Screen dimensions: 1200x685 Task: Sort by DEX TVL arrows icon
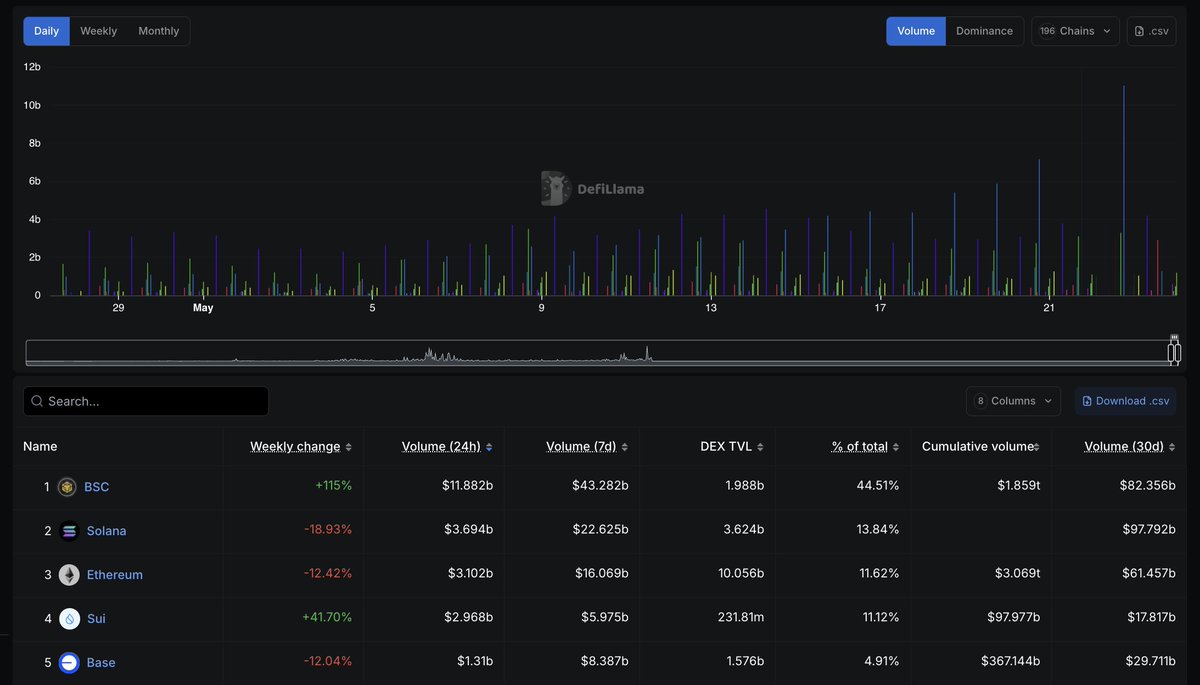760,447
